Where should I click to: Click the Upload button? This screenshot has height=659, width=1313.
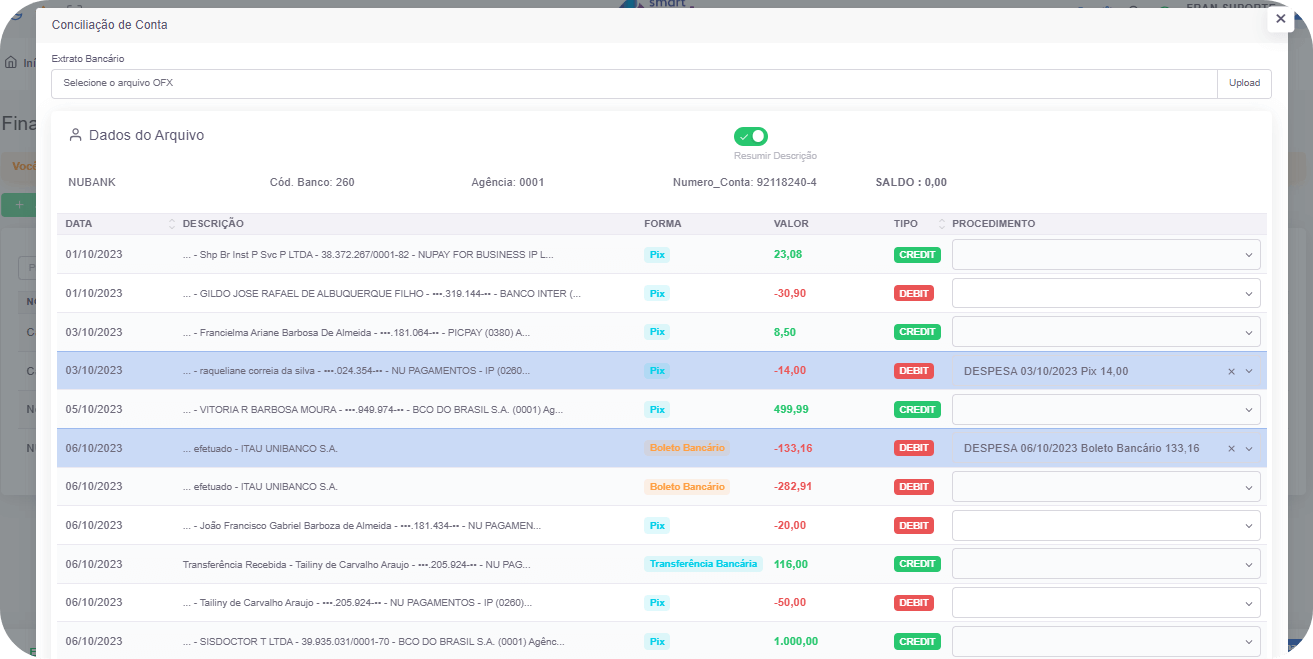1244,83
